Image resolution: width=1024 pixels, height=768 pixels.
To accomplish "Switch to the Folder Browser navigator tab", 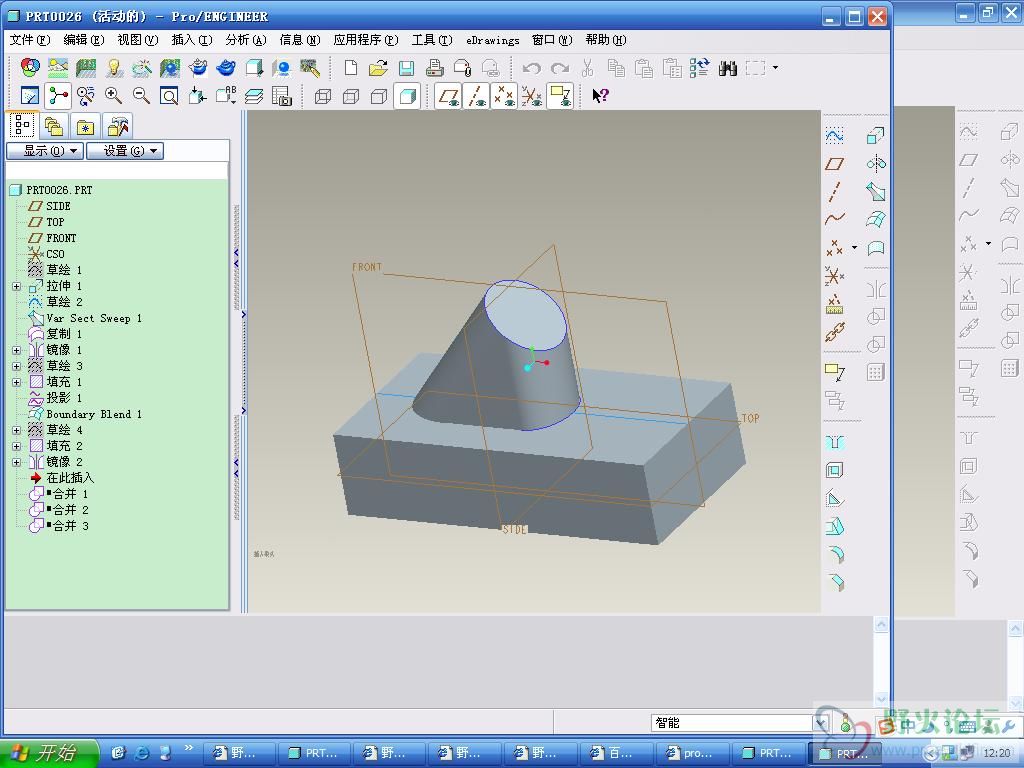I will point(54,125).
